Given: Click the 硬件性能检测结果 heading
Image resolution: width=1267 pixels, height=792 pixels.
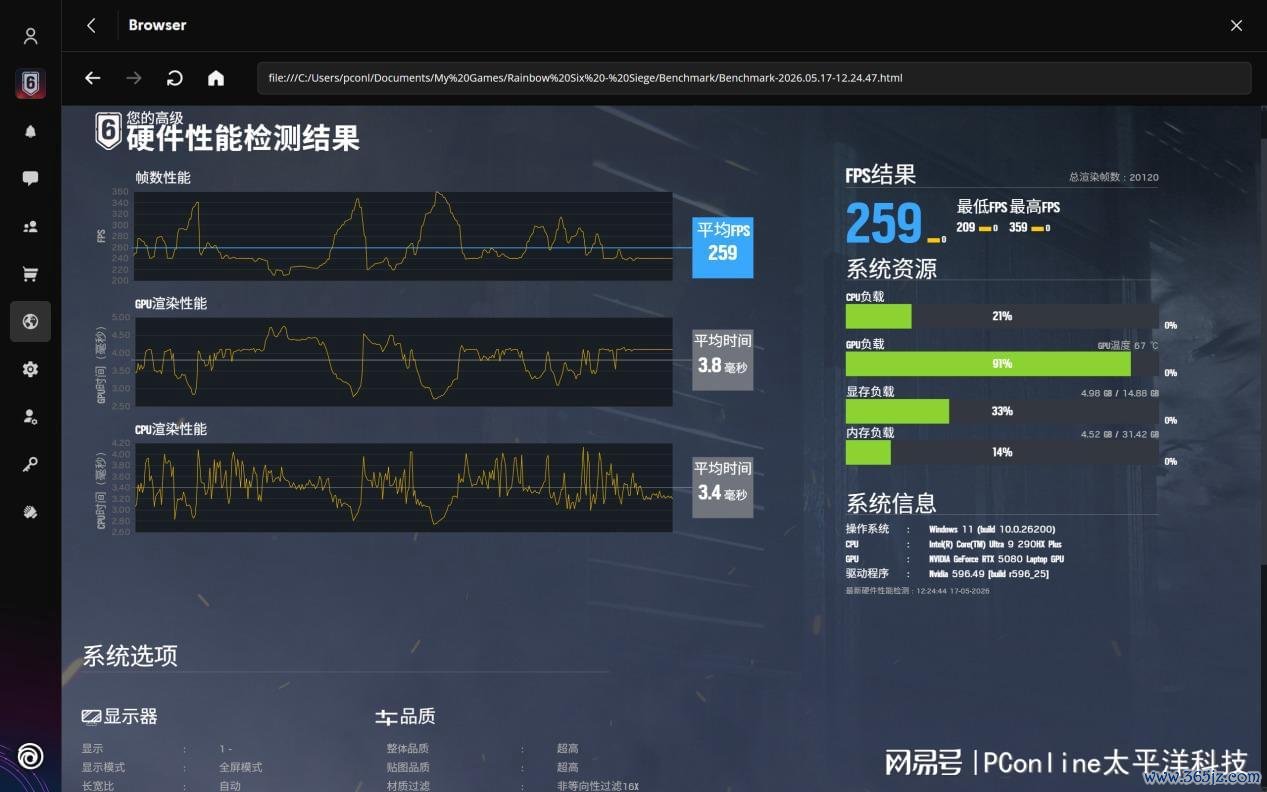Looking at the screenshot, I should pos(243,138).
